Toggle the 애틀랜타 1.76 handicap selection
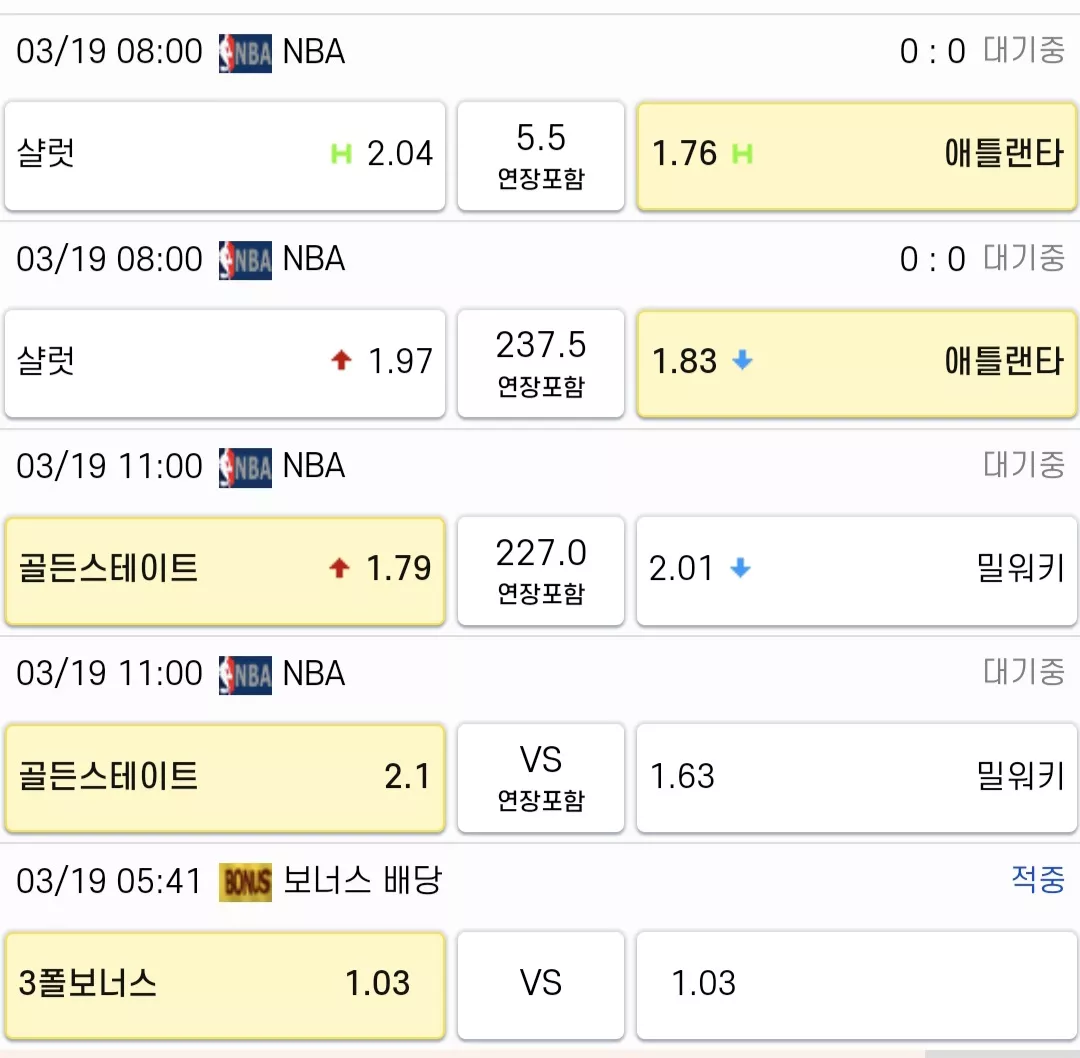Viewport: 1080px width, 1058px height. coord(857,156)
